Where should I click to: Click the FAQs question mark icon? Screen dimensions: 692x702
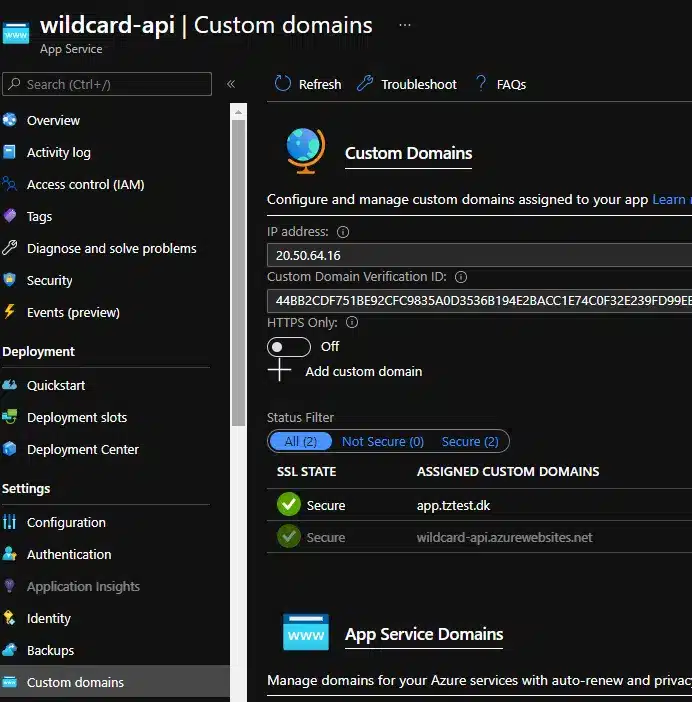coord(481,83)
